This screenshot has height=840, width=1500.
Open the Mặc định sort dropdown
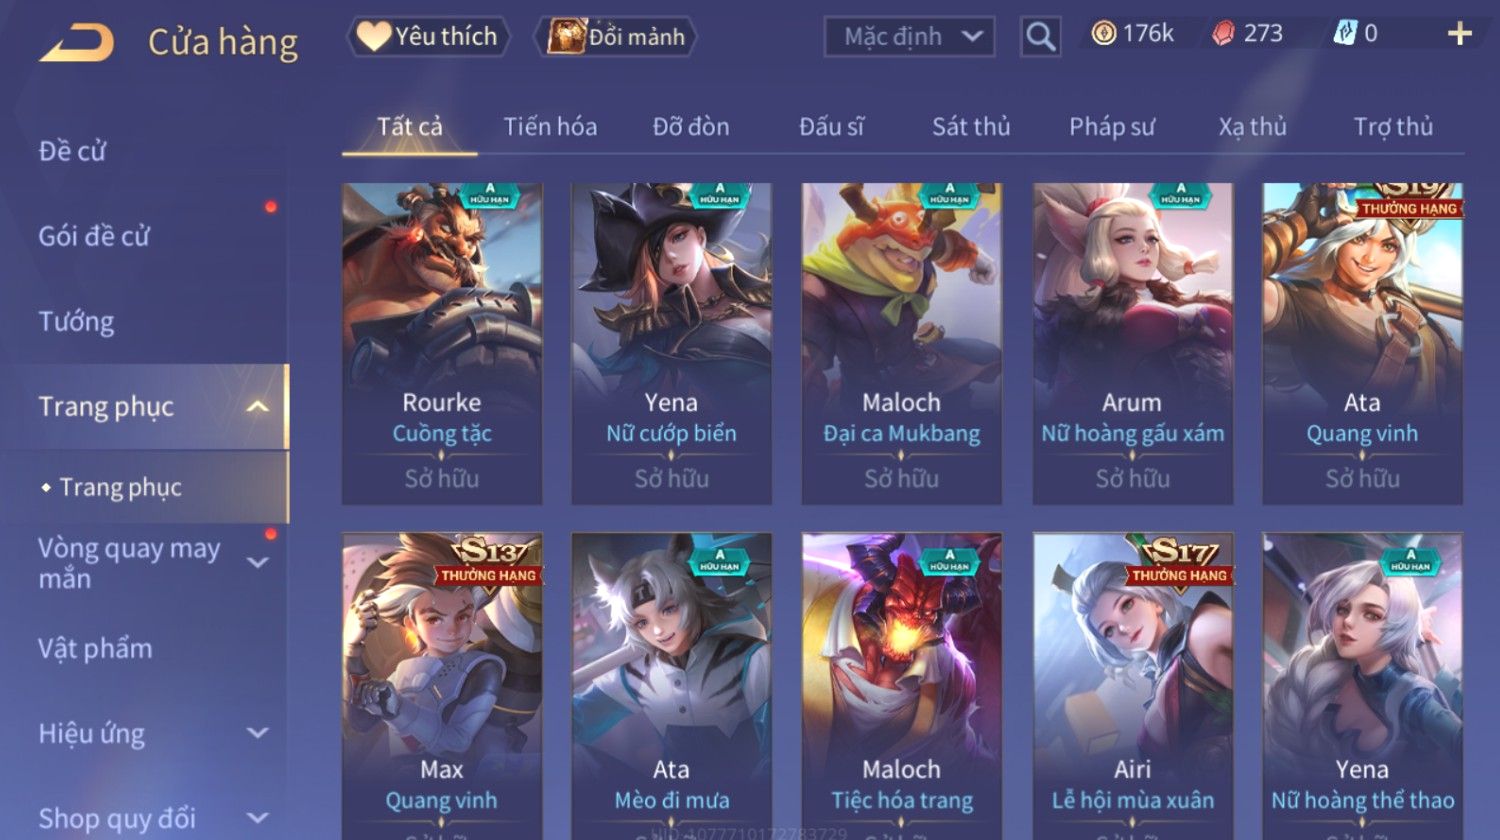click(x=909, y=37)
